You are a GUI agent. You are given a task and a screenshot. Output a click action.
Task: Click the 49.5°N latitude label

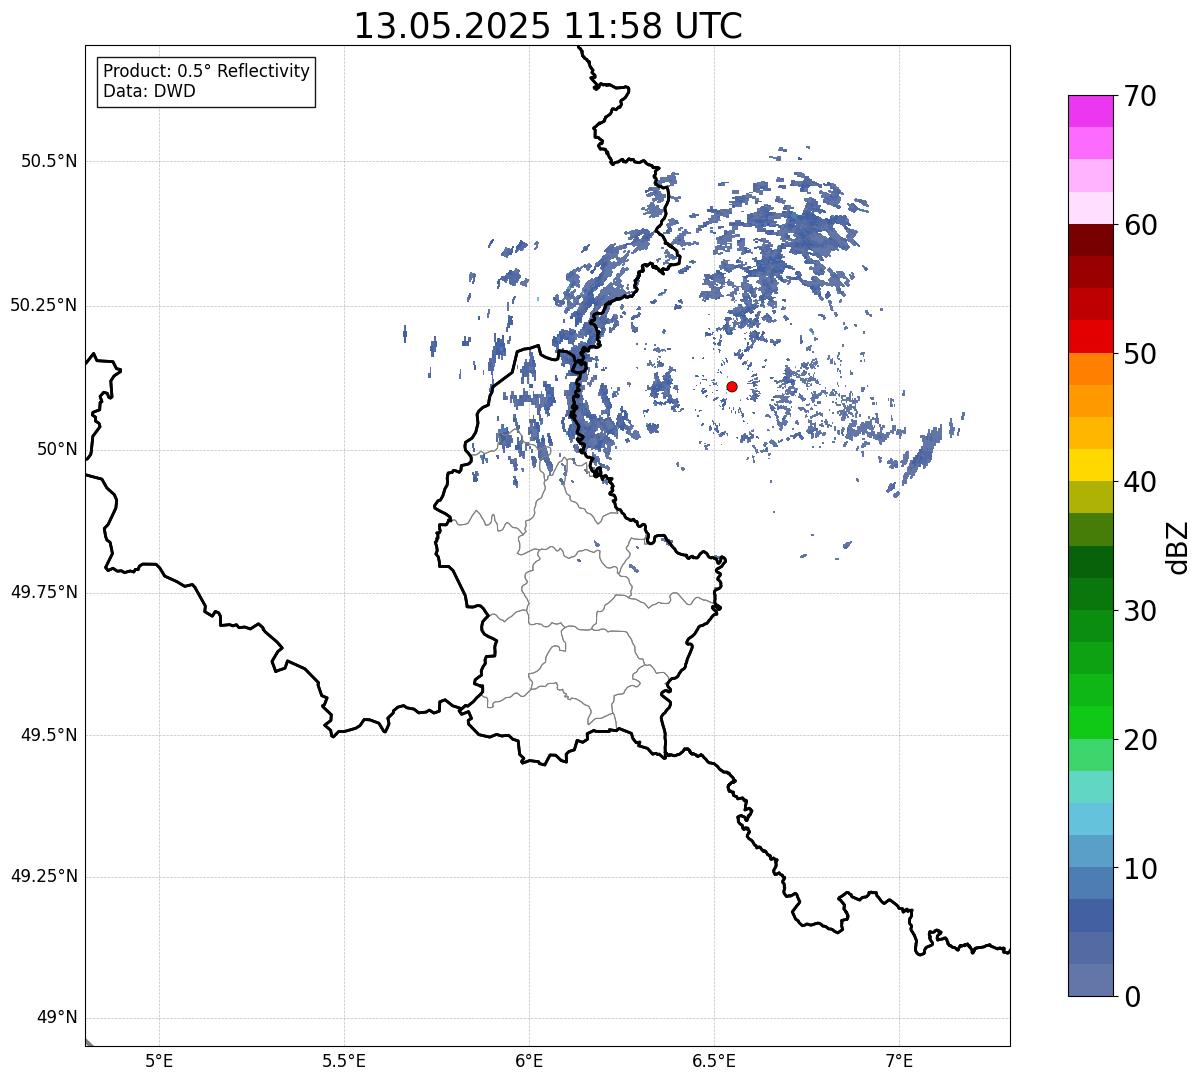[x=49, y=735]
